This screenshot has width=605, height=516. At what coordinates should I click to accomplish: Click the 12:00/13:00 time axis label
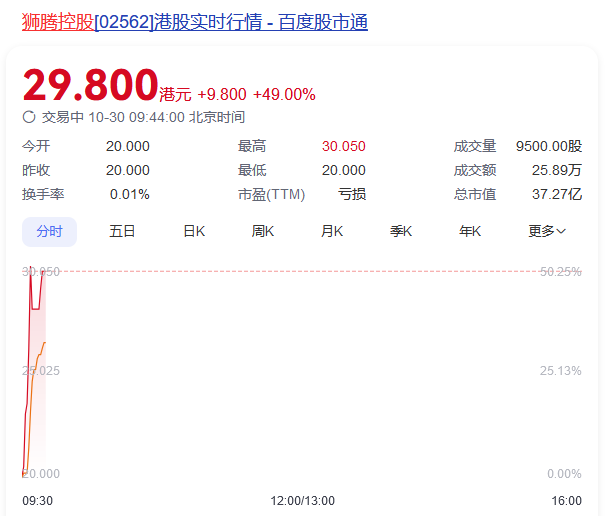coord(303,500)
